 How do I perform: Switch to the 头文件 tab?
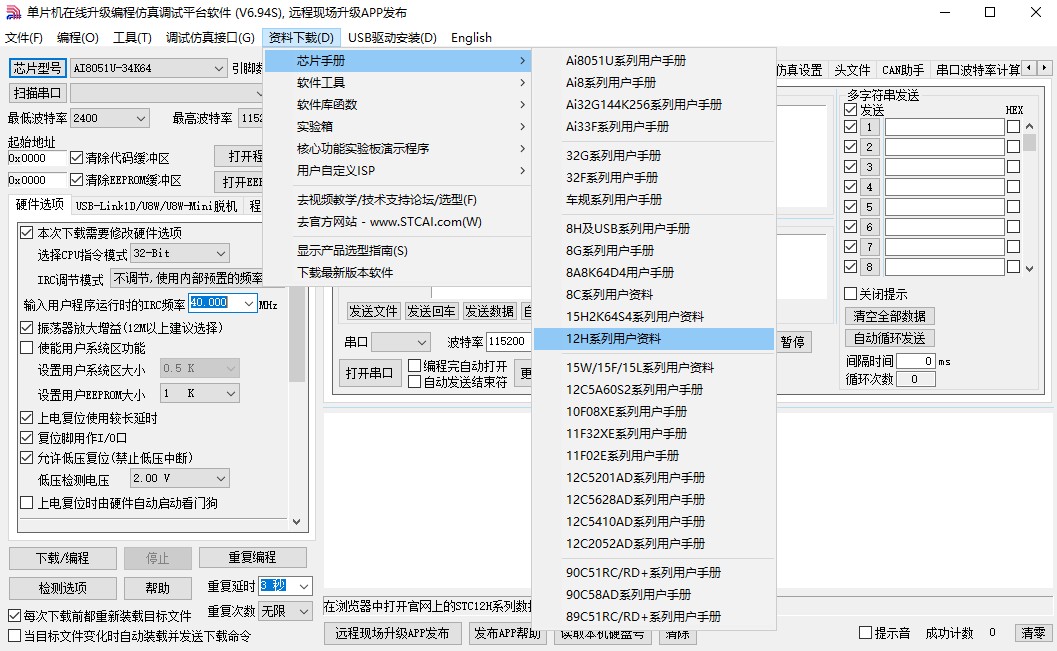click(852, 69)
